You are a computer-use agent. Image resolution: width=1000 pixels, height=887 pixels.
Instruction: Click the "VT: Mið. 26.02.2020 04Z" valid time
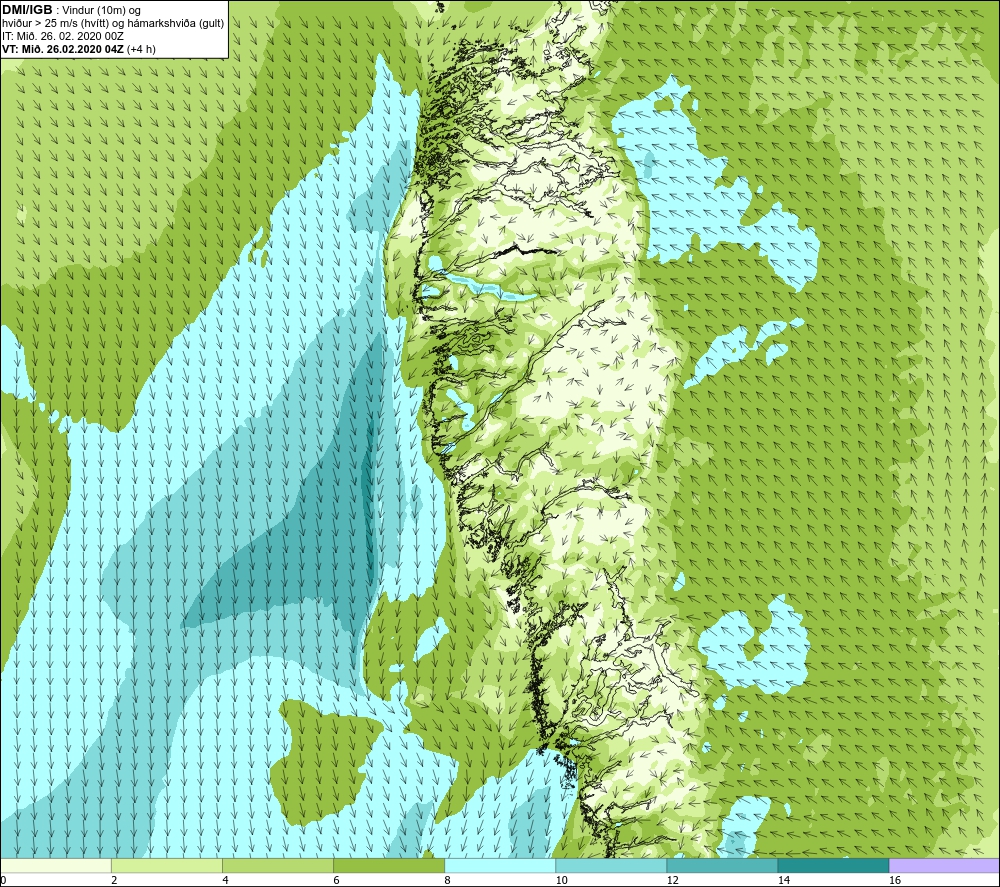(x=63, y=49)
